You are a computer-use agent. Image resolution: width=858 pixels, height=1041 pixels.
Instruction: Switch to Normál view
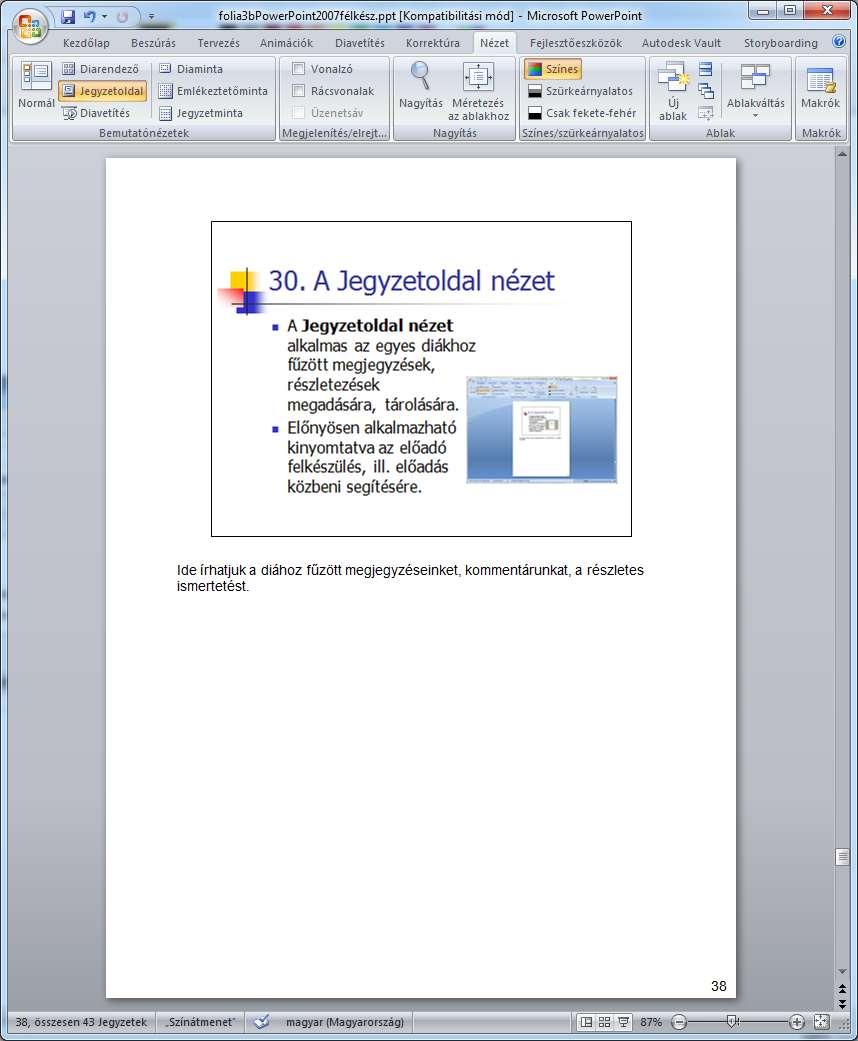coord(37,85)
